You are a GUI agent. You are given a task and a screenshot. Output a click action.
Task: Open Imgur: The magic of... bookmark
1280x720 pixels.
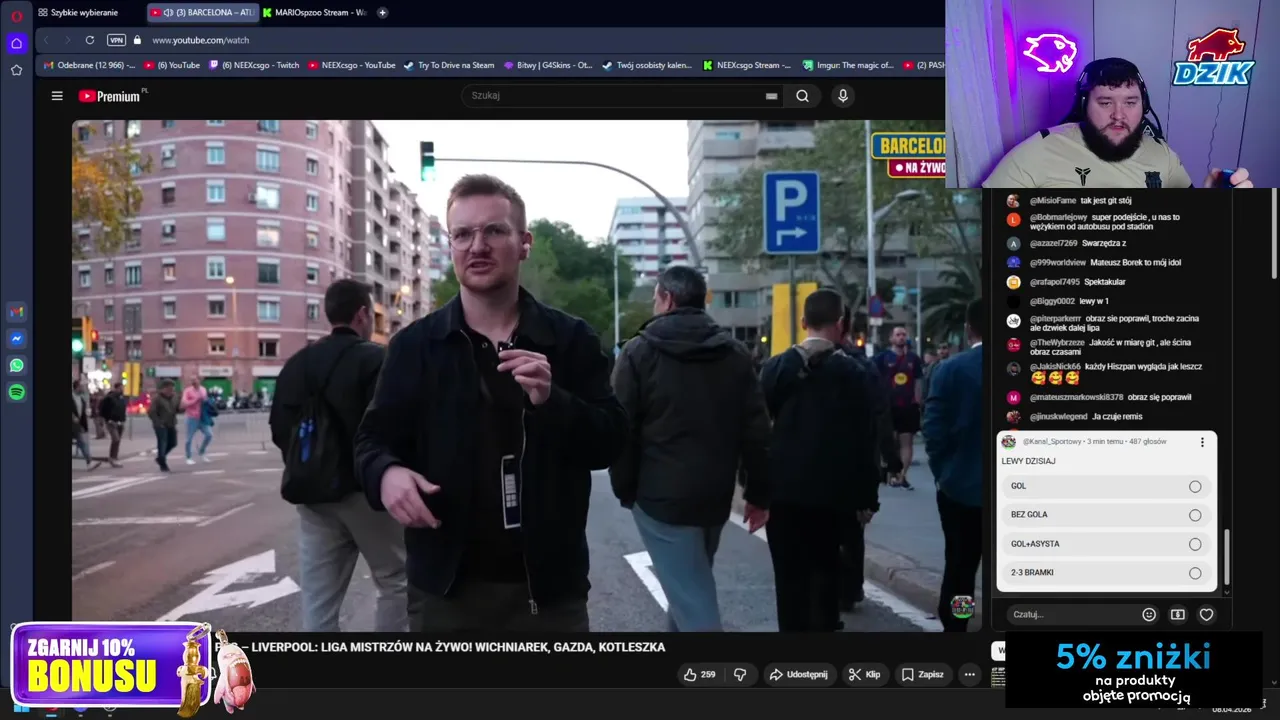point(848,65)
